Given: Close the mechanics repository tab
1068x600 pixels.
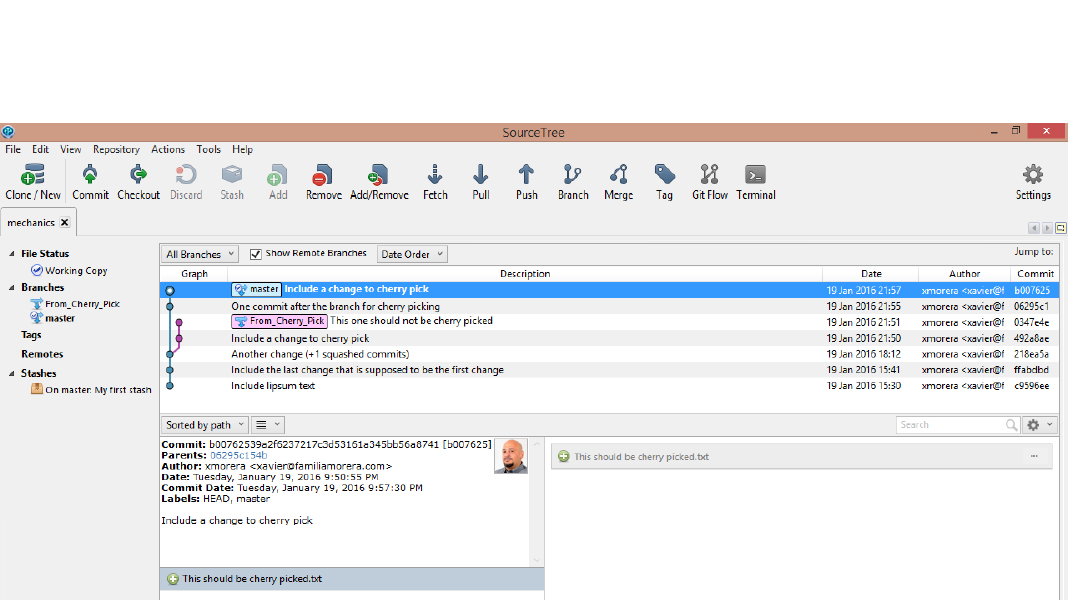Looking at the screenshot, I should coord(65,223).
